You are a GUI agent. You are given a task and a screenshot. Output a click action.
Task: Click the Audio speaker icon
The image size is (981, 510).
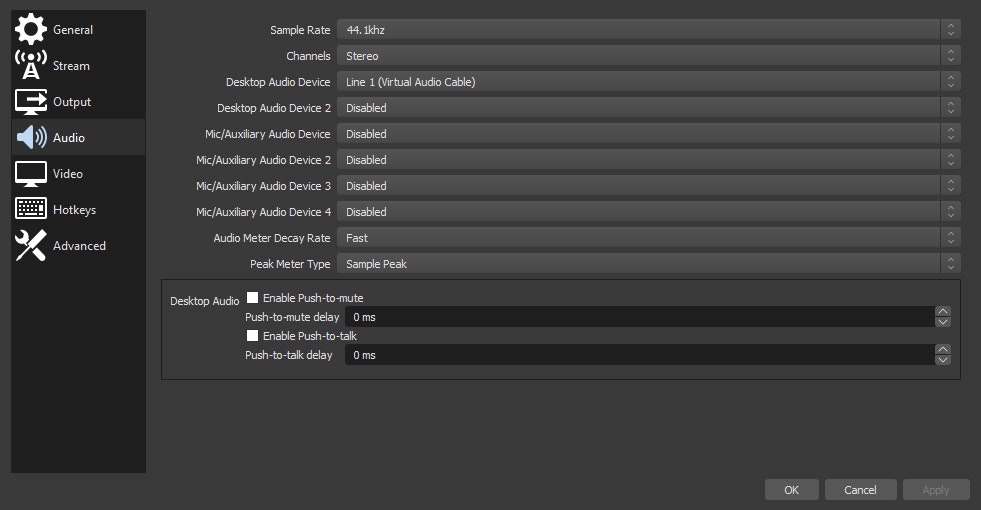31,137
